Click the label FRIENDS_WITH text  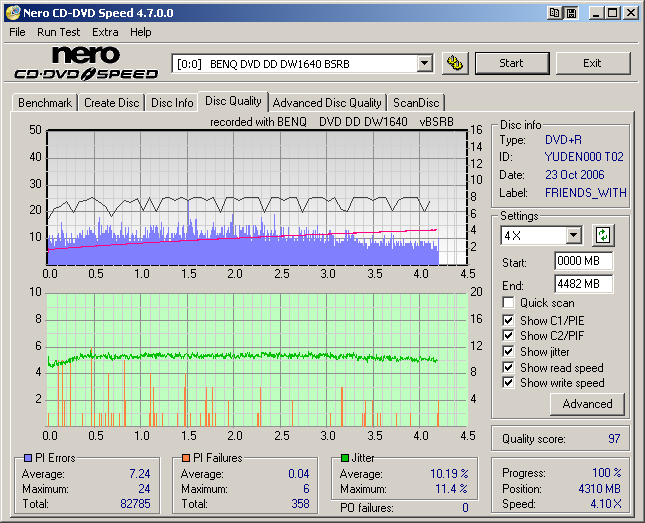(x=586, y=193)
